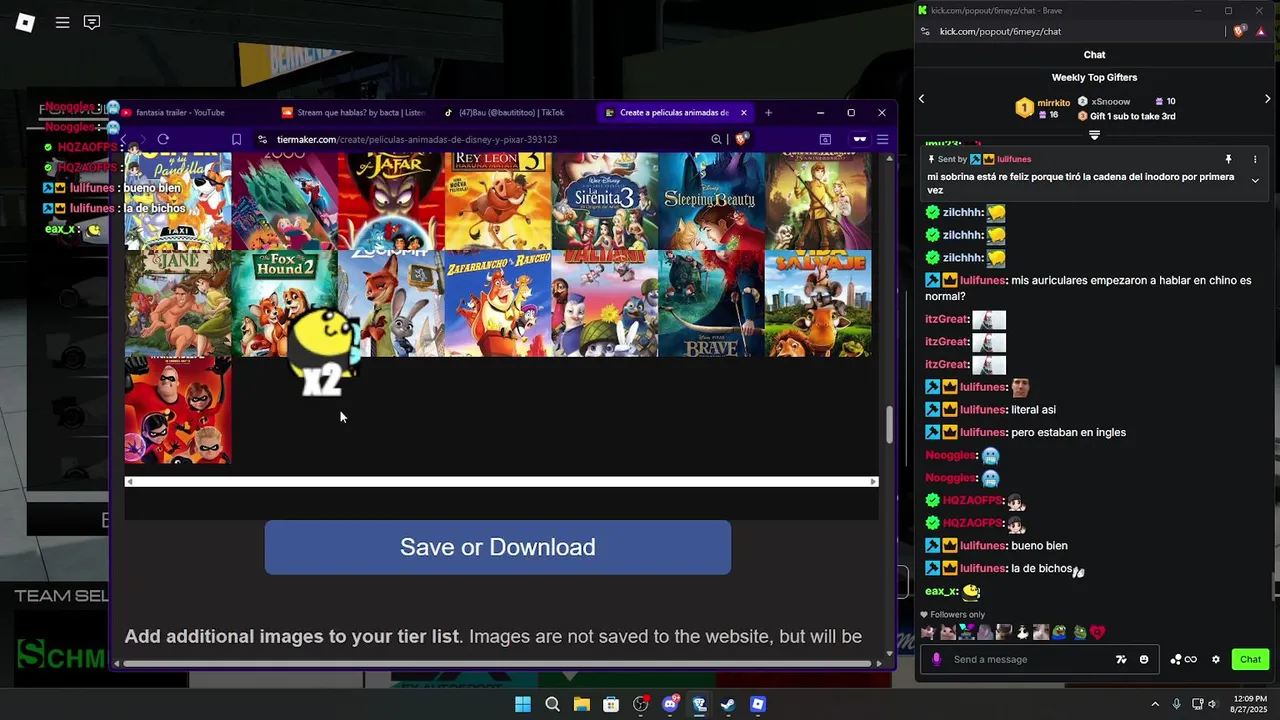Open lulifunes sender name in pinned message
1280x720 pixels.
tap(1014, 159)
